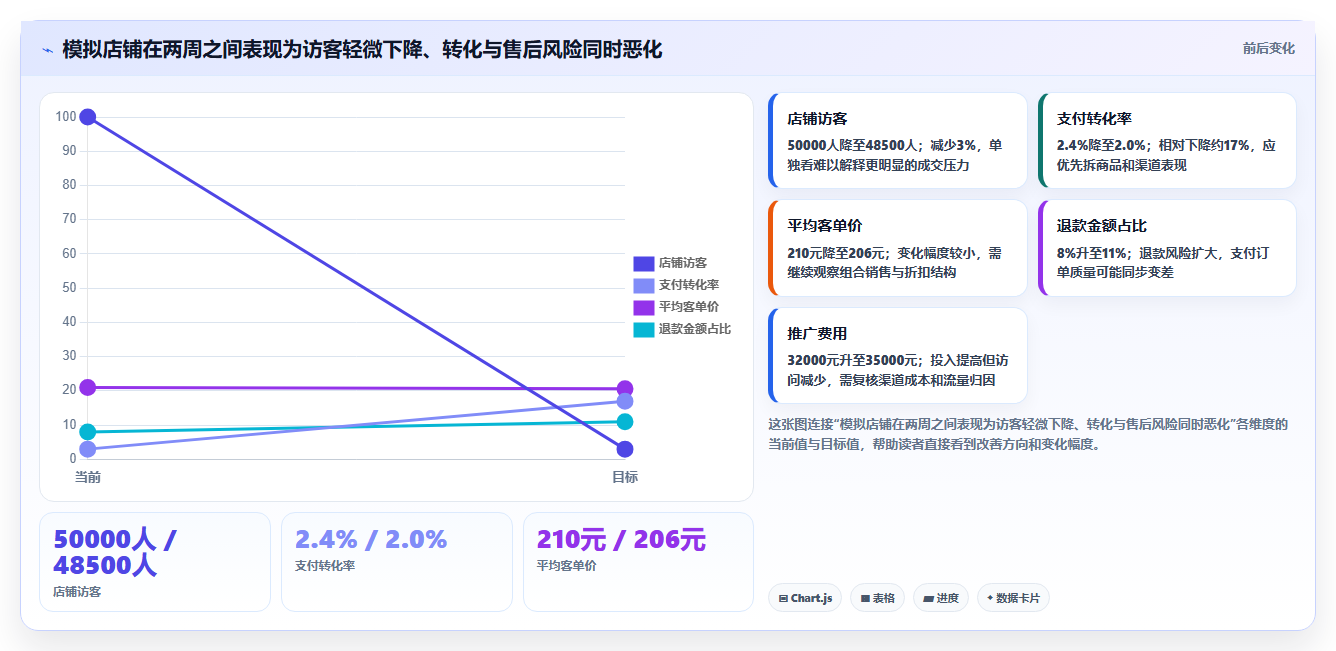
Task: Click the 50000人 / 48500人 metric value
Action: 115,552
